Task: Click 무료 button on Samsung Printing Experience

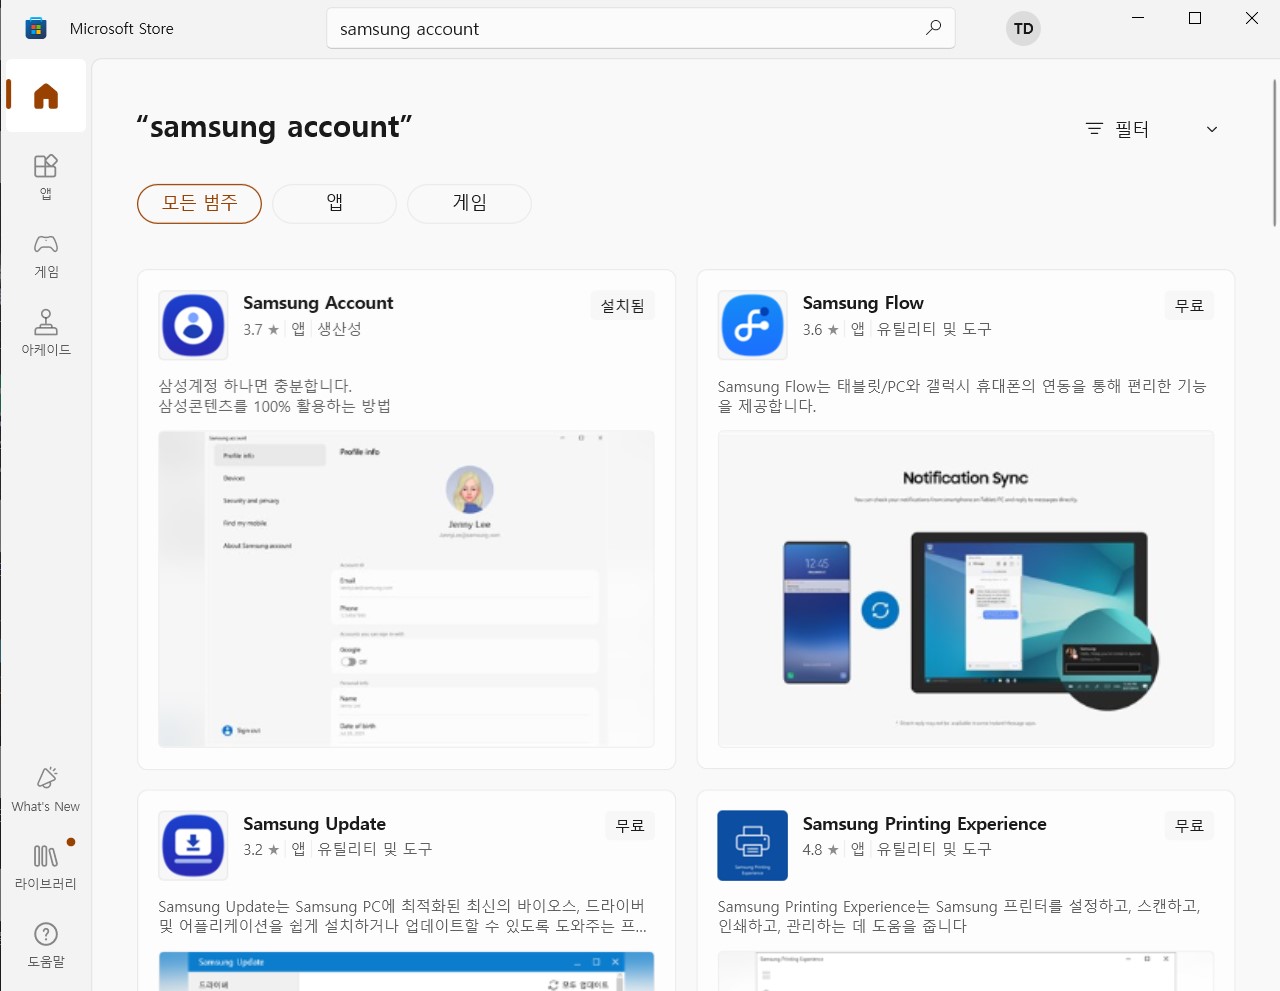Action: tap(1189, 826)
